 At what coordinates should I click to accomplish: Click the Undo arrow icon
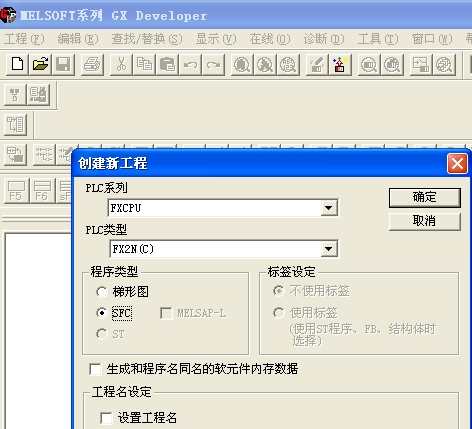click(190, 64)
